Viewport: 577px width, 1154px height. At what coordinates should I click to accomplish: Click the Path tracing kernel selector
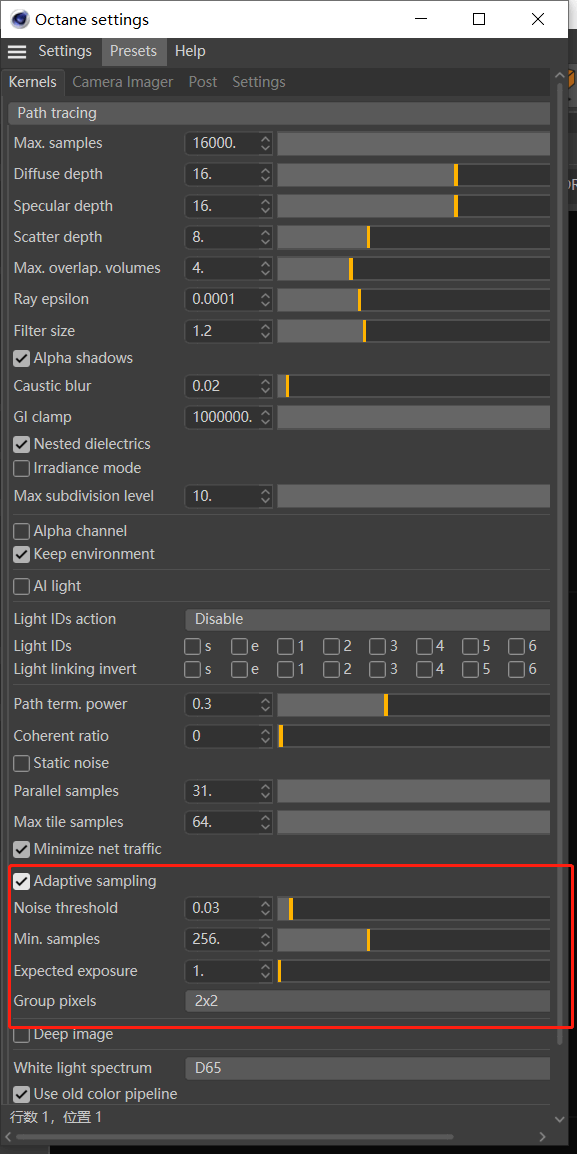coord(279,113)
